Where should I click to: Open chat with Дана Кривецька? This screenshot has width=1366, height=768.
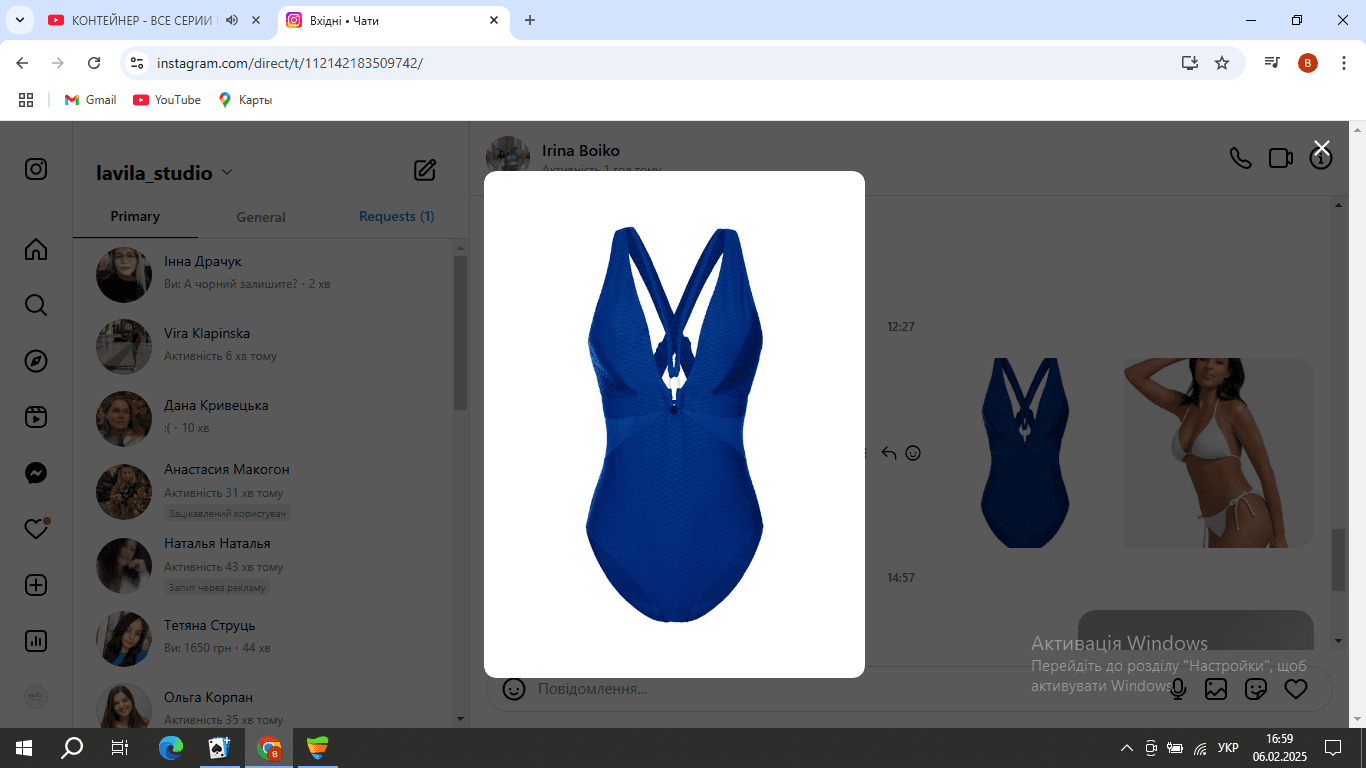pos(264,418)
